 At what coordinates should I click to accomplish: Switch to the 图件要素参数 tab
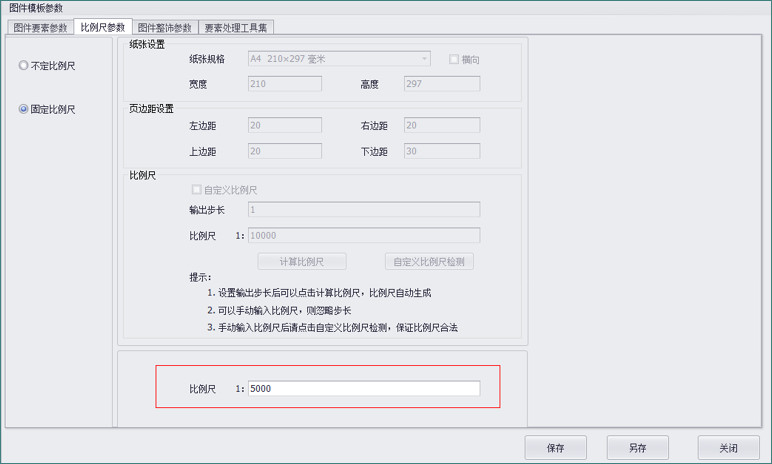40,27
